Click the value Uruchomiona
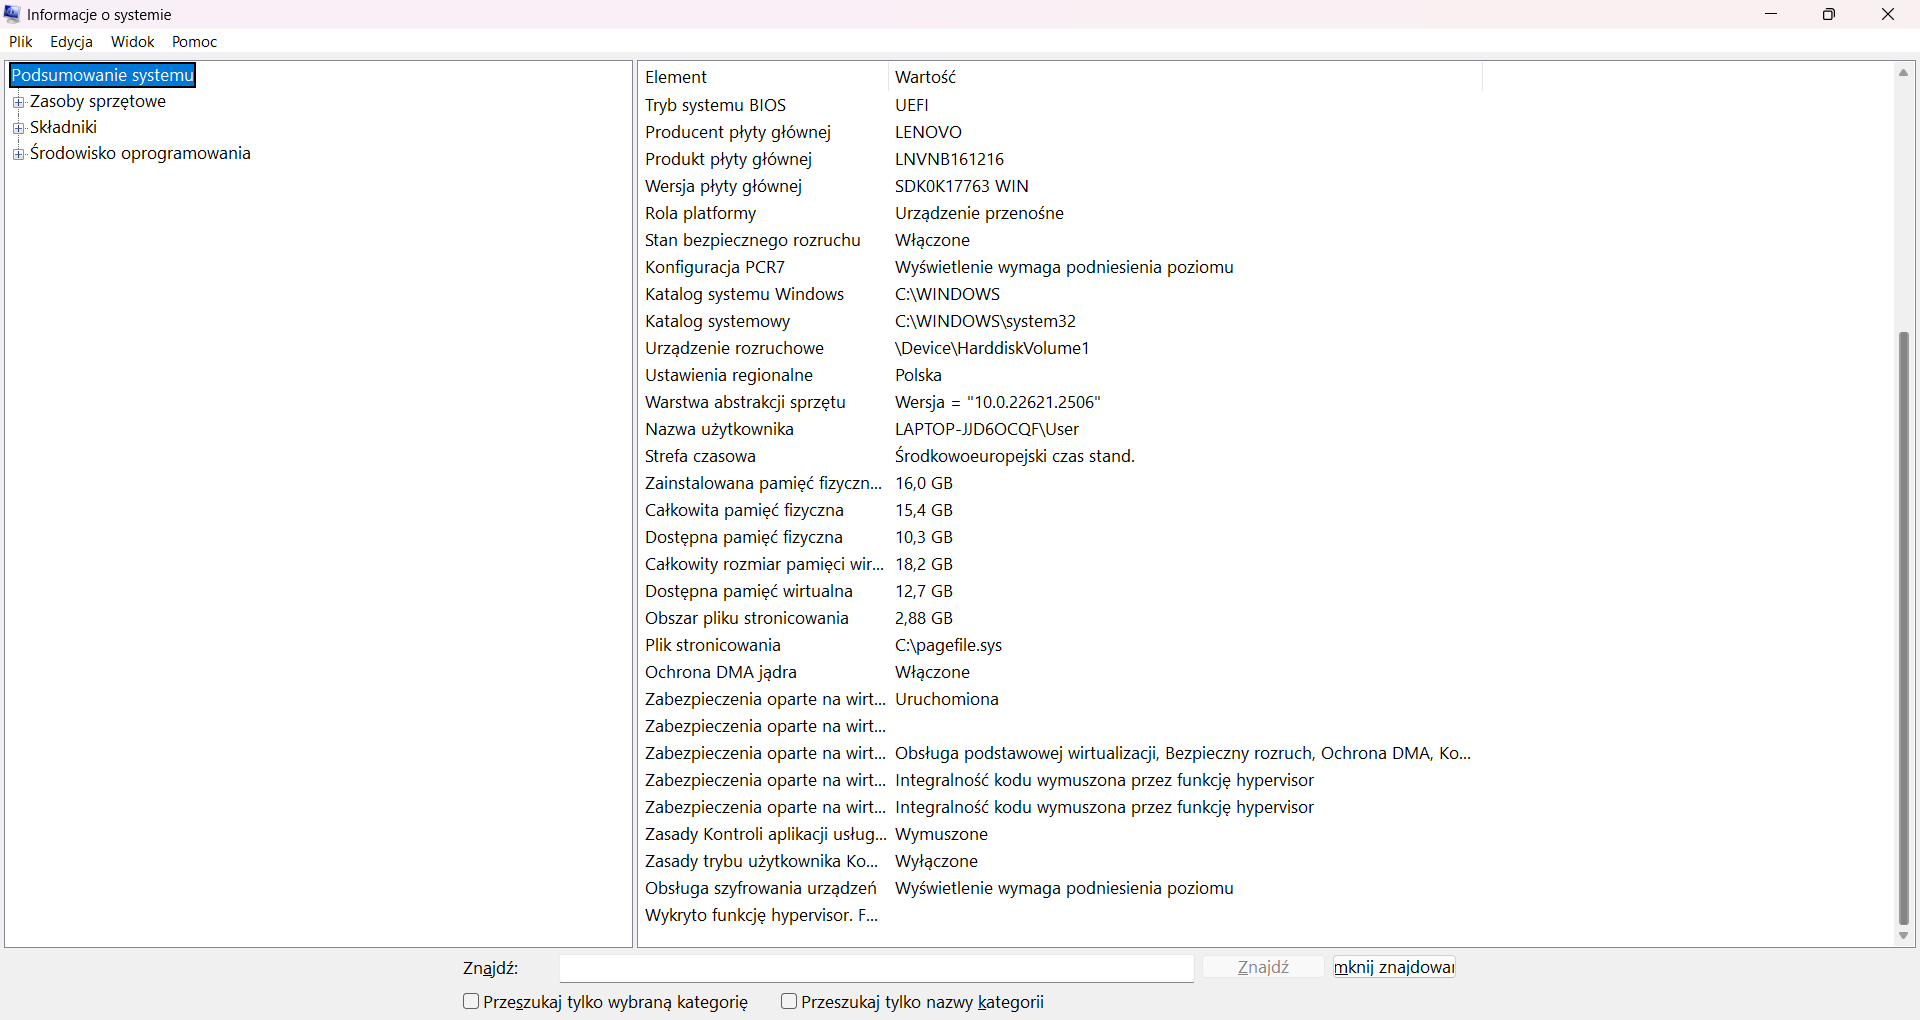 [946, 699]
